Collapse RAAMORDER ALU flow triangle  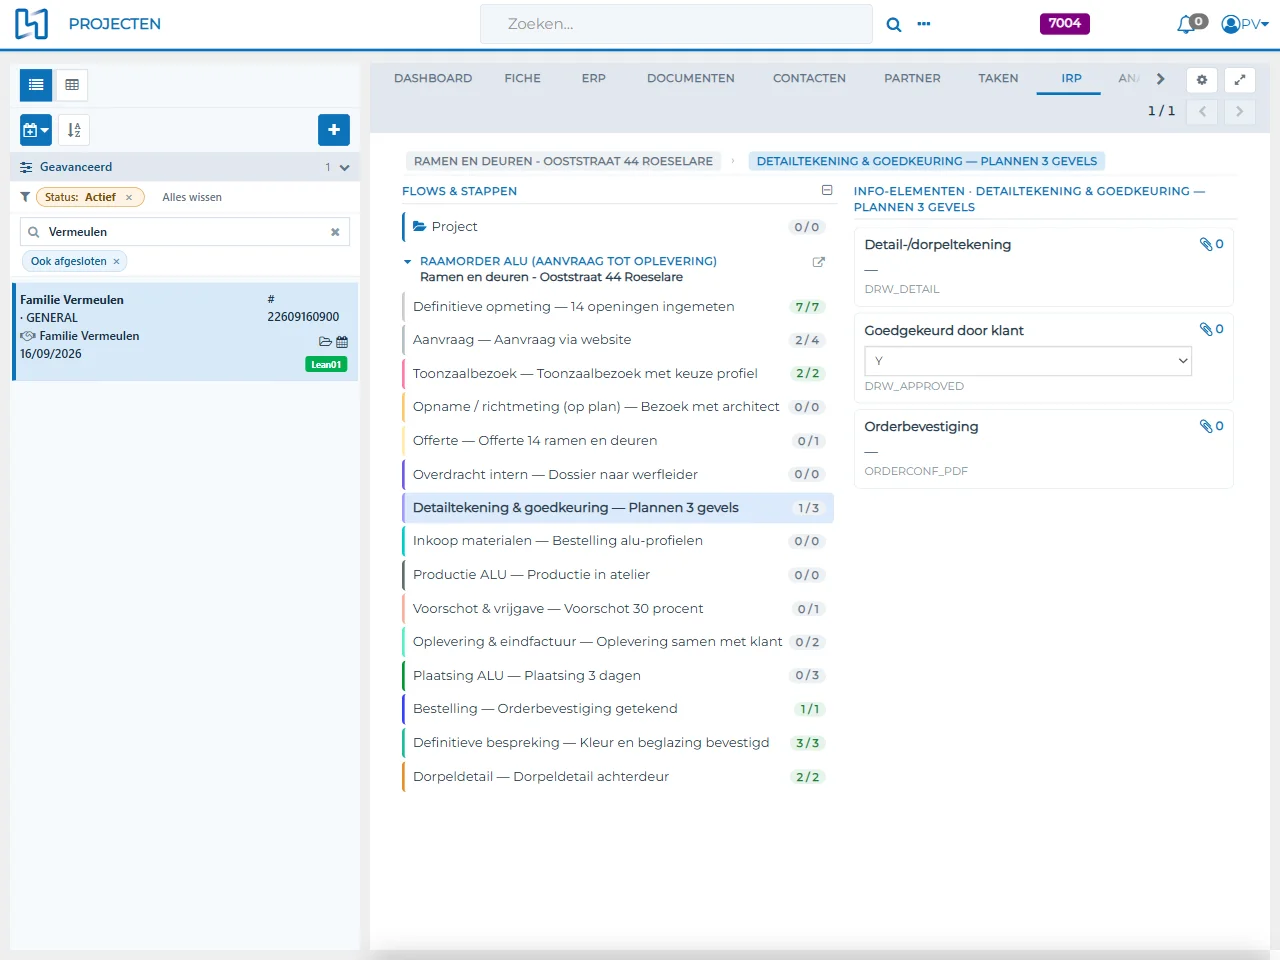pyautogui.click(x=408, y=262)
